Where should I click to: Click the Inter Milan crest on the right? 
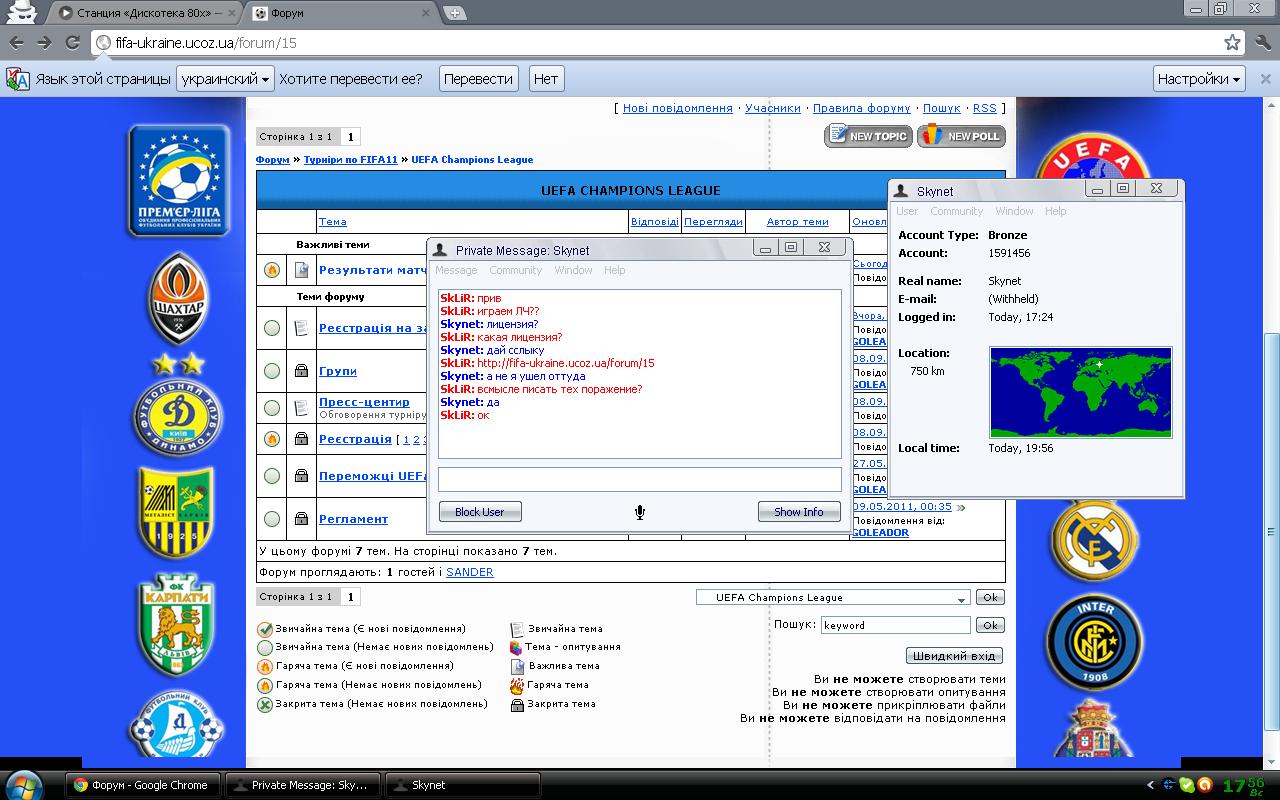click(x=1094, y=642)
